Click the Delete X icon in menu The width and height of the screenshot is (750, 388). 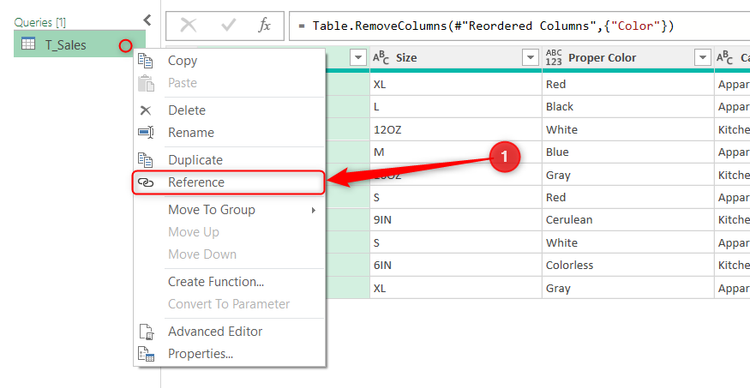coord(145,111)
